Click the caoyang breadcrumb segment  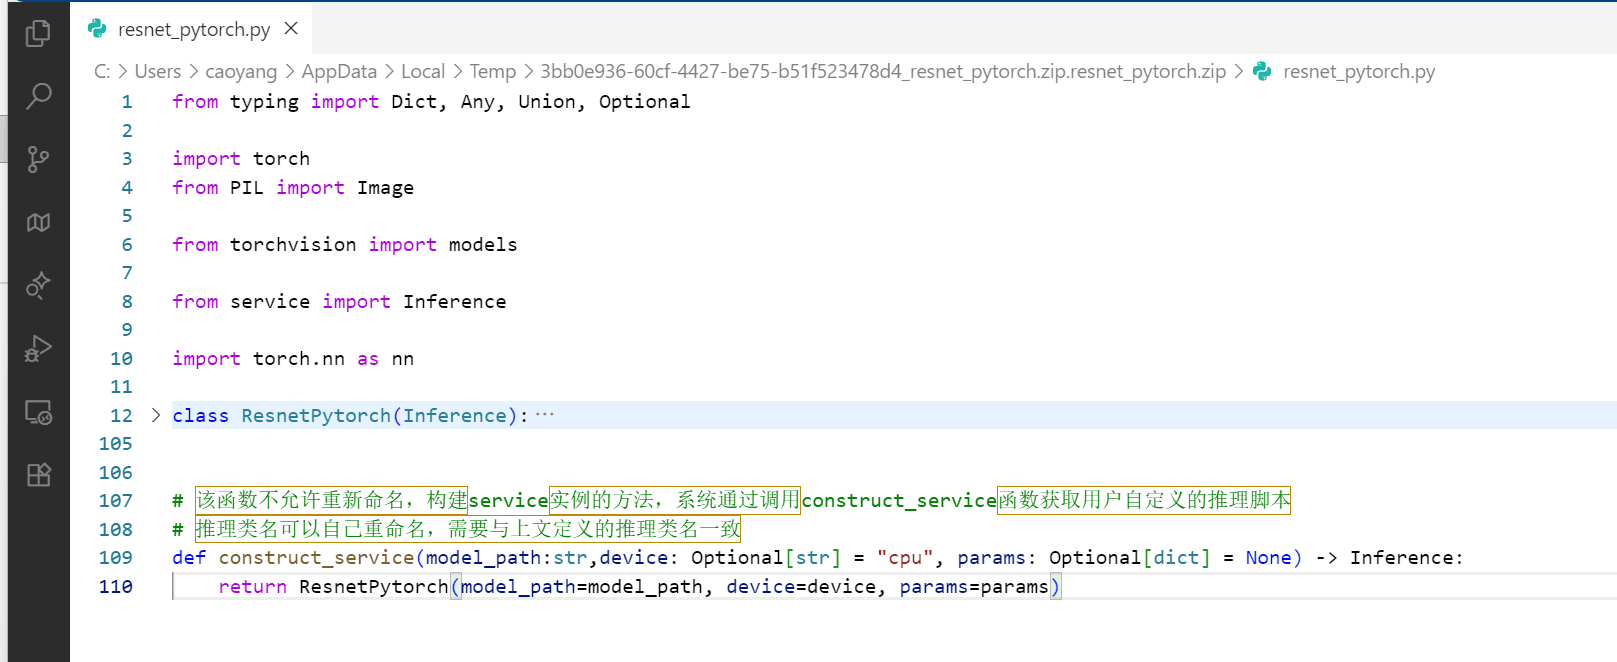point(241,72)
